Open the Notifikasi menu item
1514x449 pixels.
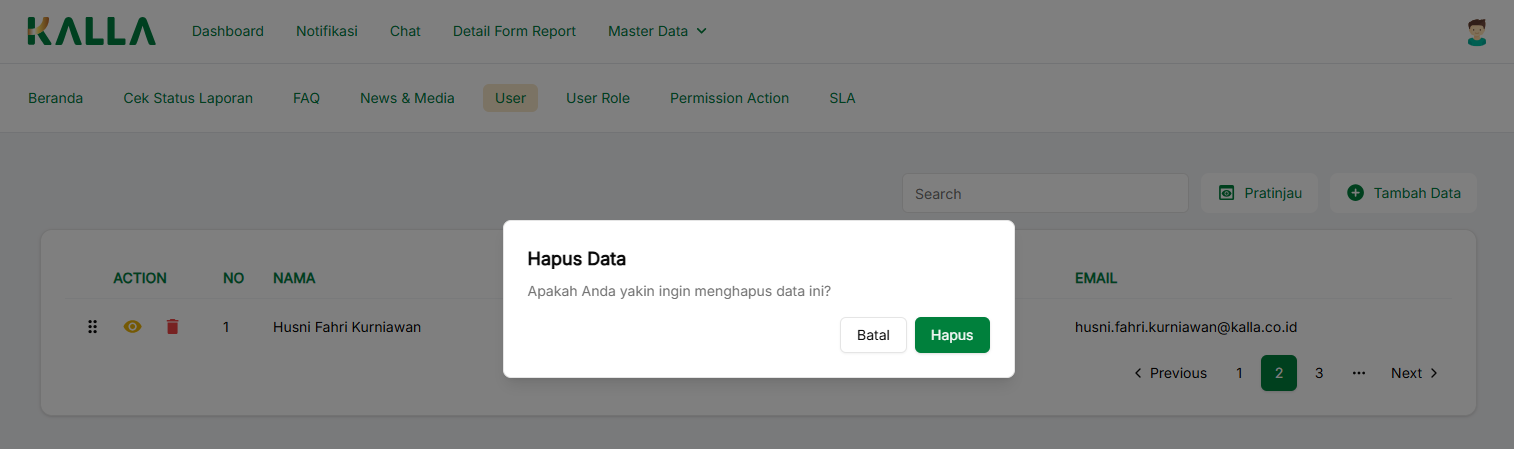point(326,31)
